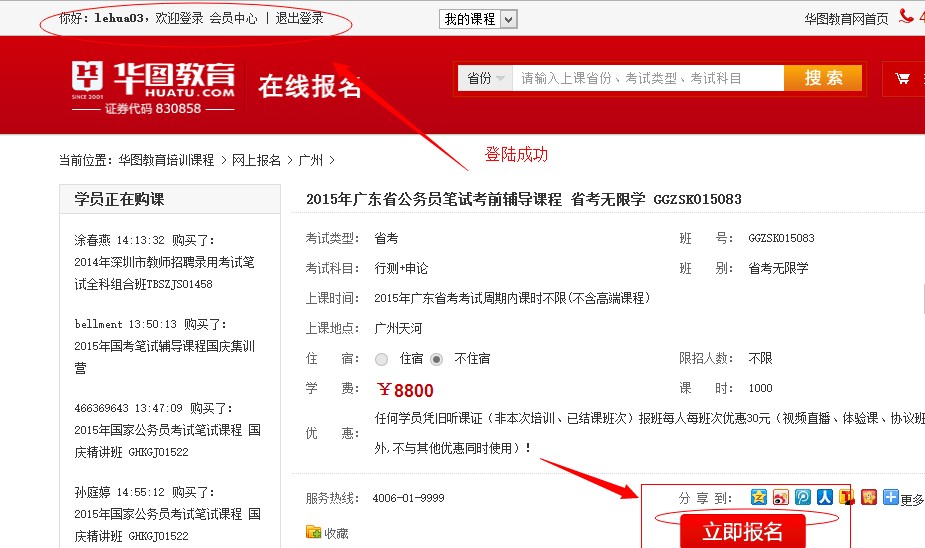Click the 网上报名 breadcrumb

[x=256, y=160]
